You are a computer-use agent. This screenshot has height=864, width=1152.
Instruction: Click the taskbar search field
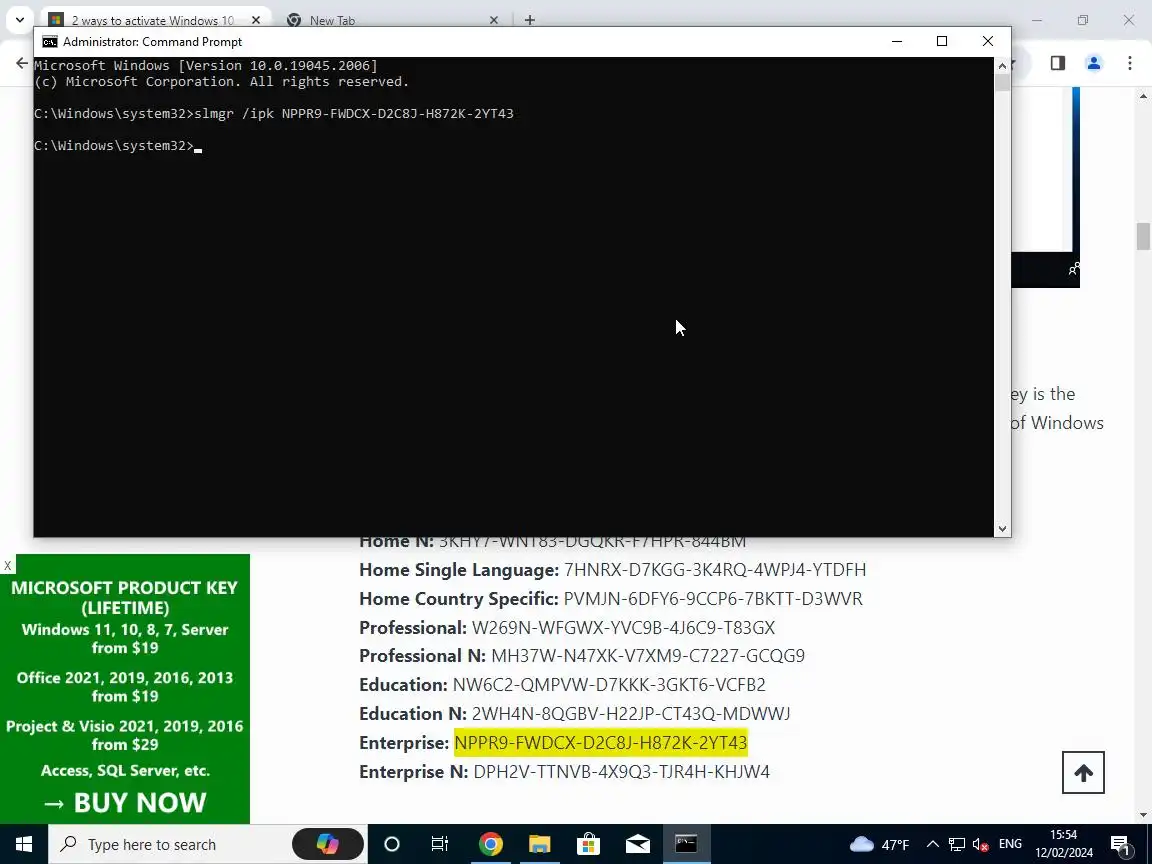pyautogui.click(x=169, y=844)
